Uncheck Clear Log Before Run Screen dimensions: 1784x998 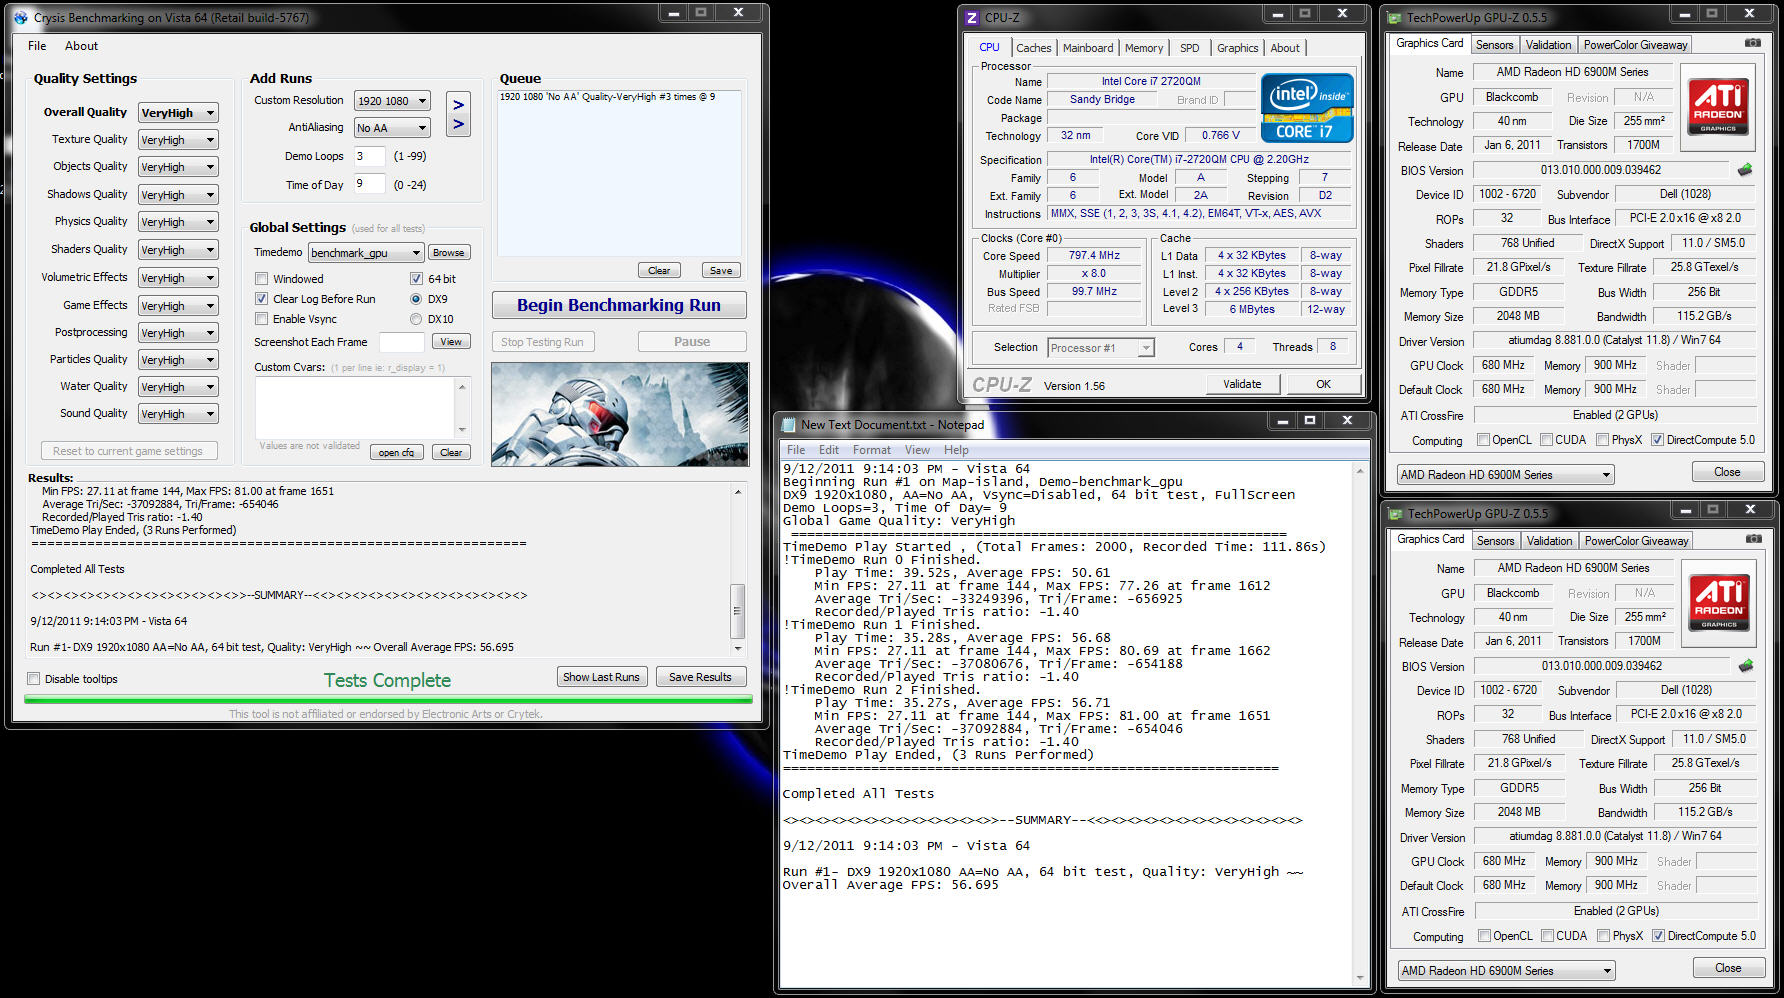pos(261,299)
